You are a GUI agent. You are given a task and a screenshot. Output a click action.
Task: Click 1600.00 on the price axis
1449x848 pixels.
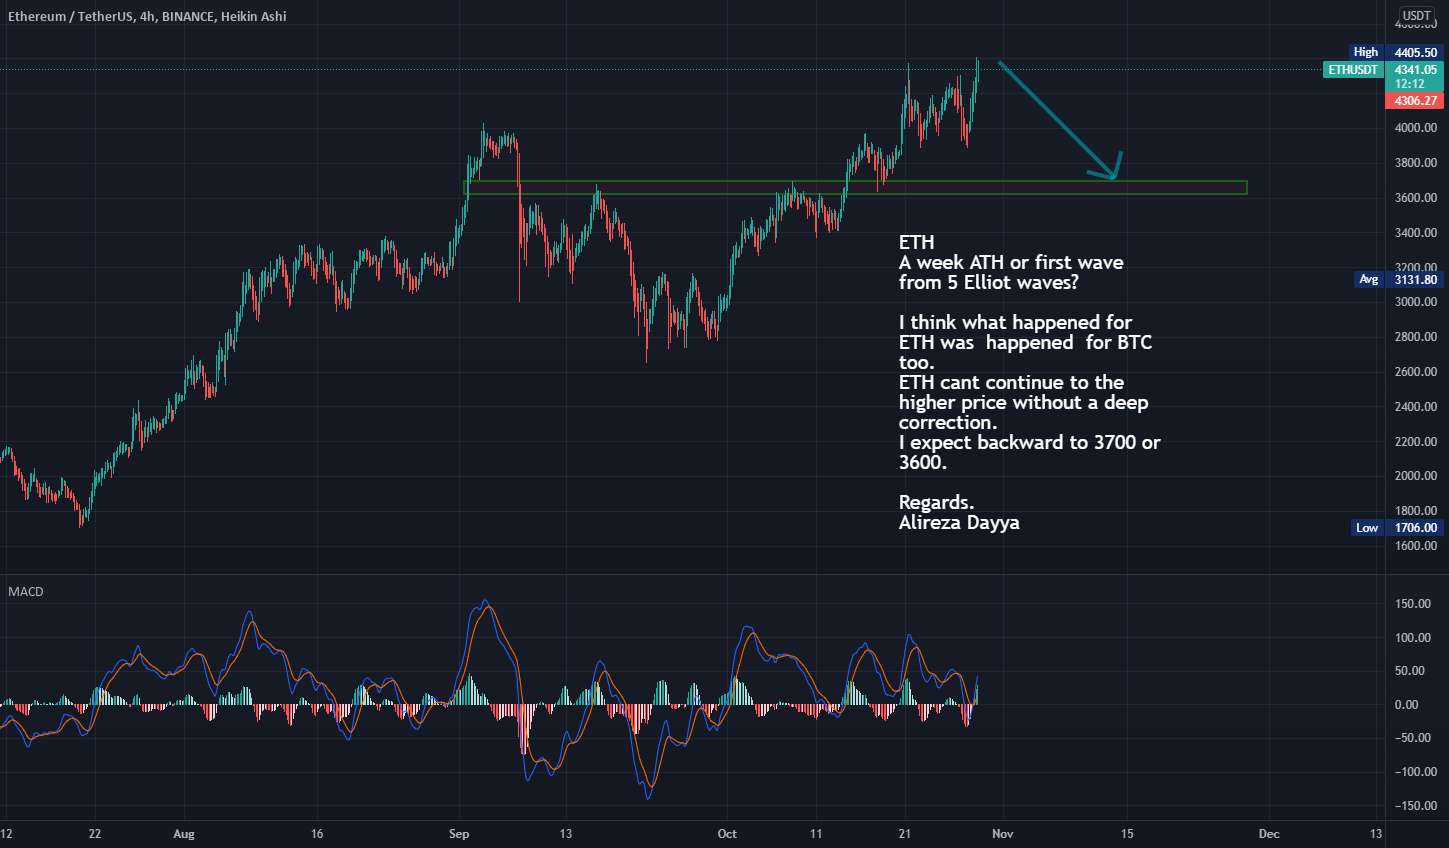coord(1416,546)
